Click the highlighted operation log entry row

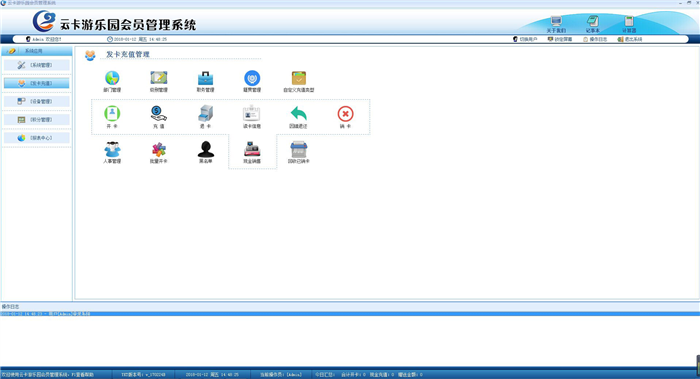(x=350, y=314)
